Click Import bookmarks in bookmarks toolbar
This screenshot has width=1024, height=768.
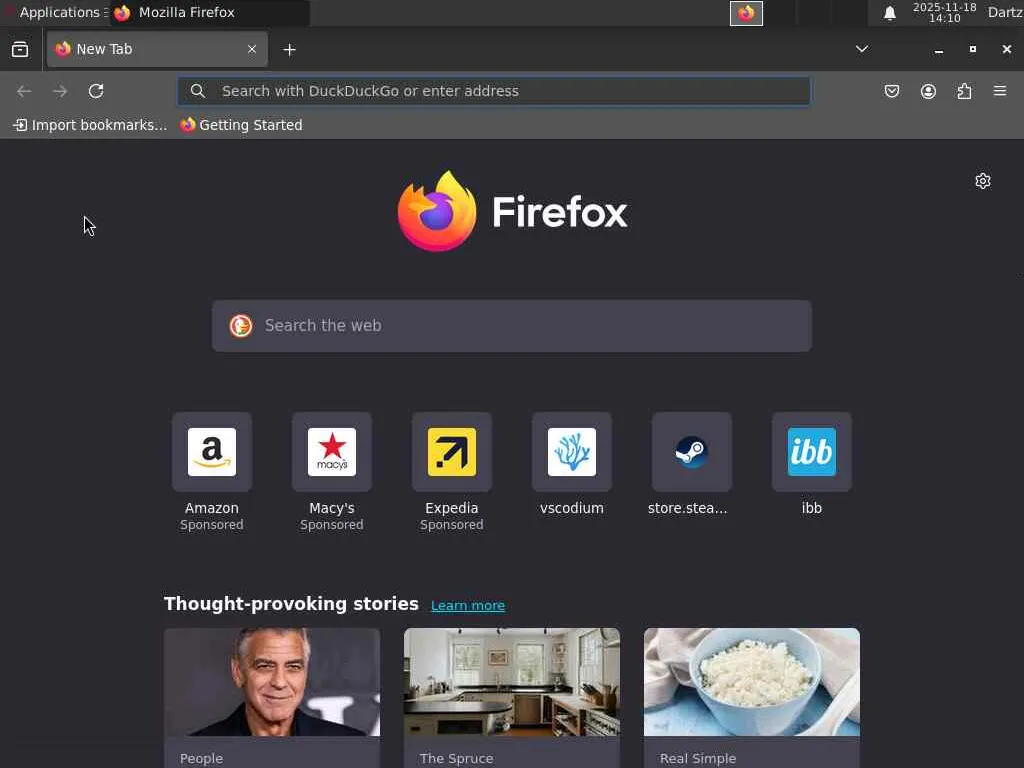90,125
